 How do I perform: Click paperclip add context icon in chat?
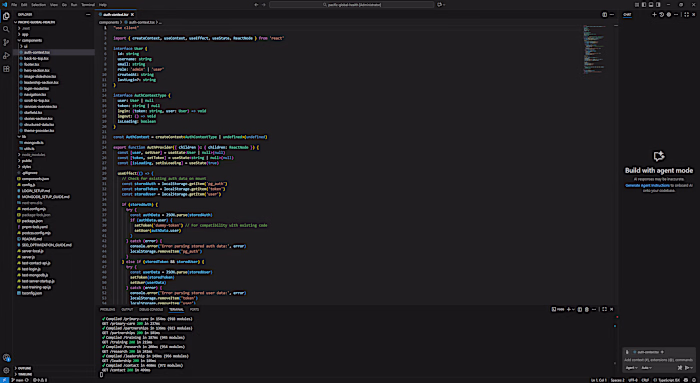click(x=627, y=352)
